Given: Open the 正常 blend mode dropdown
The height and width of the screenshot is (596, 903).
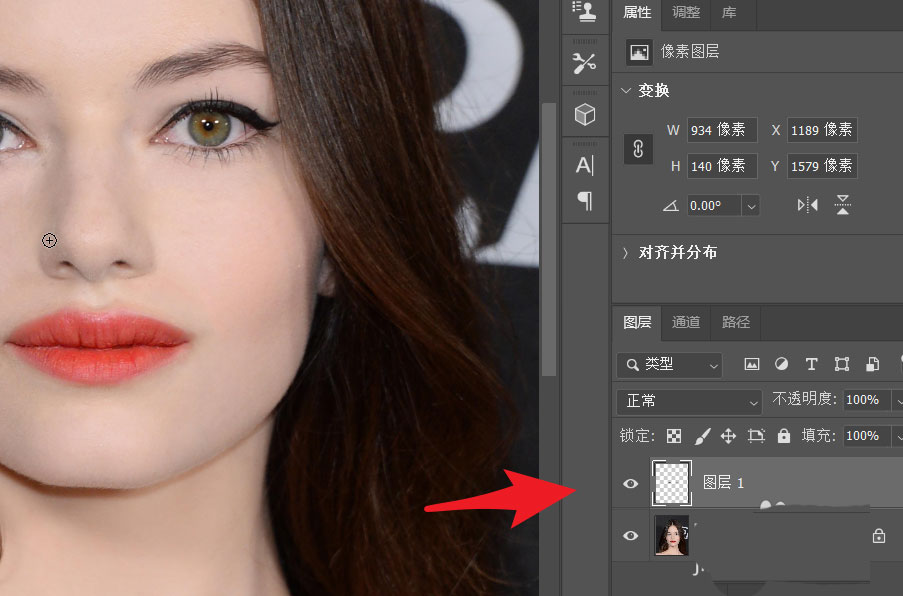Looking at the screenshot, I should (x=690, y=401).
